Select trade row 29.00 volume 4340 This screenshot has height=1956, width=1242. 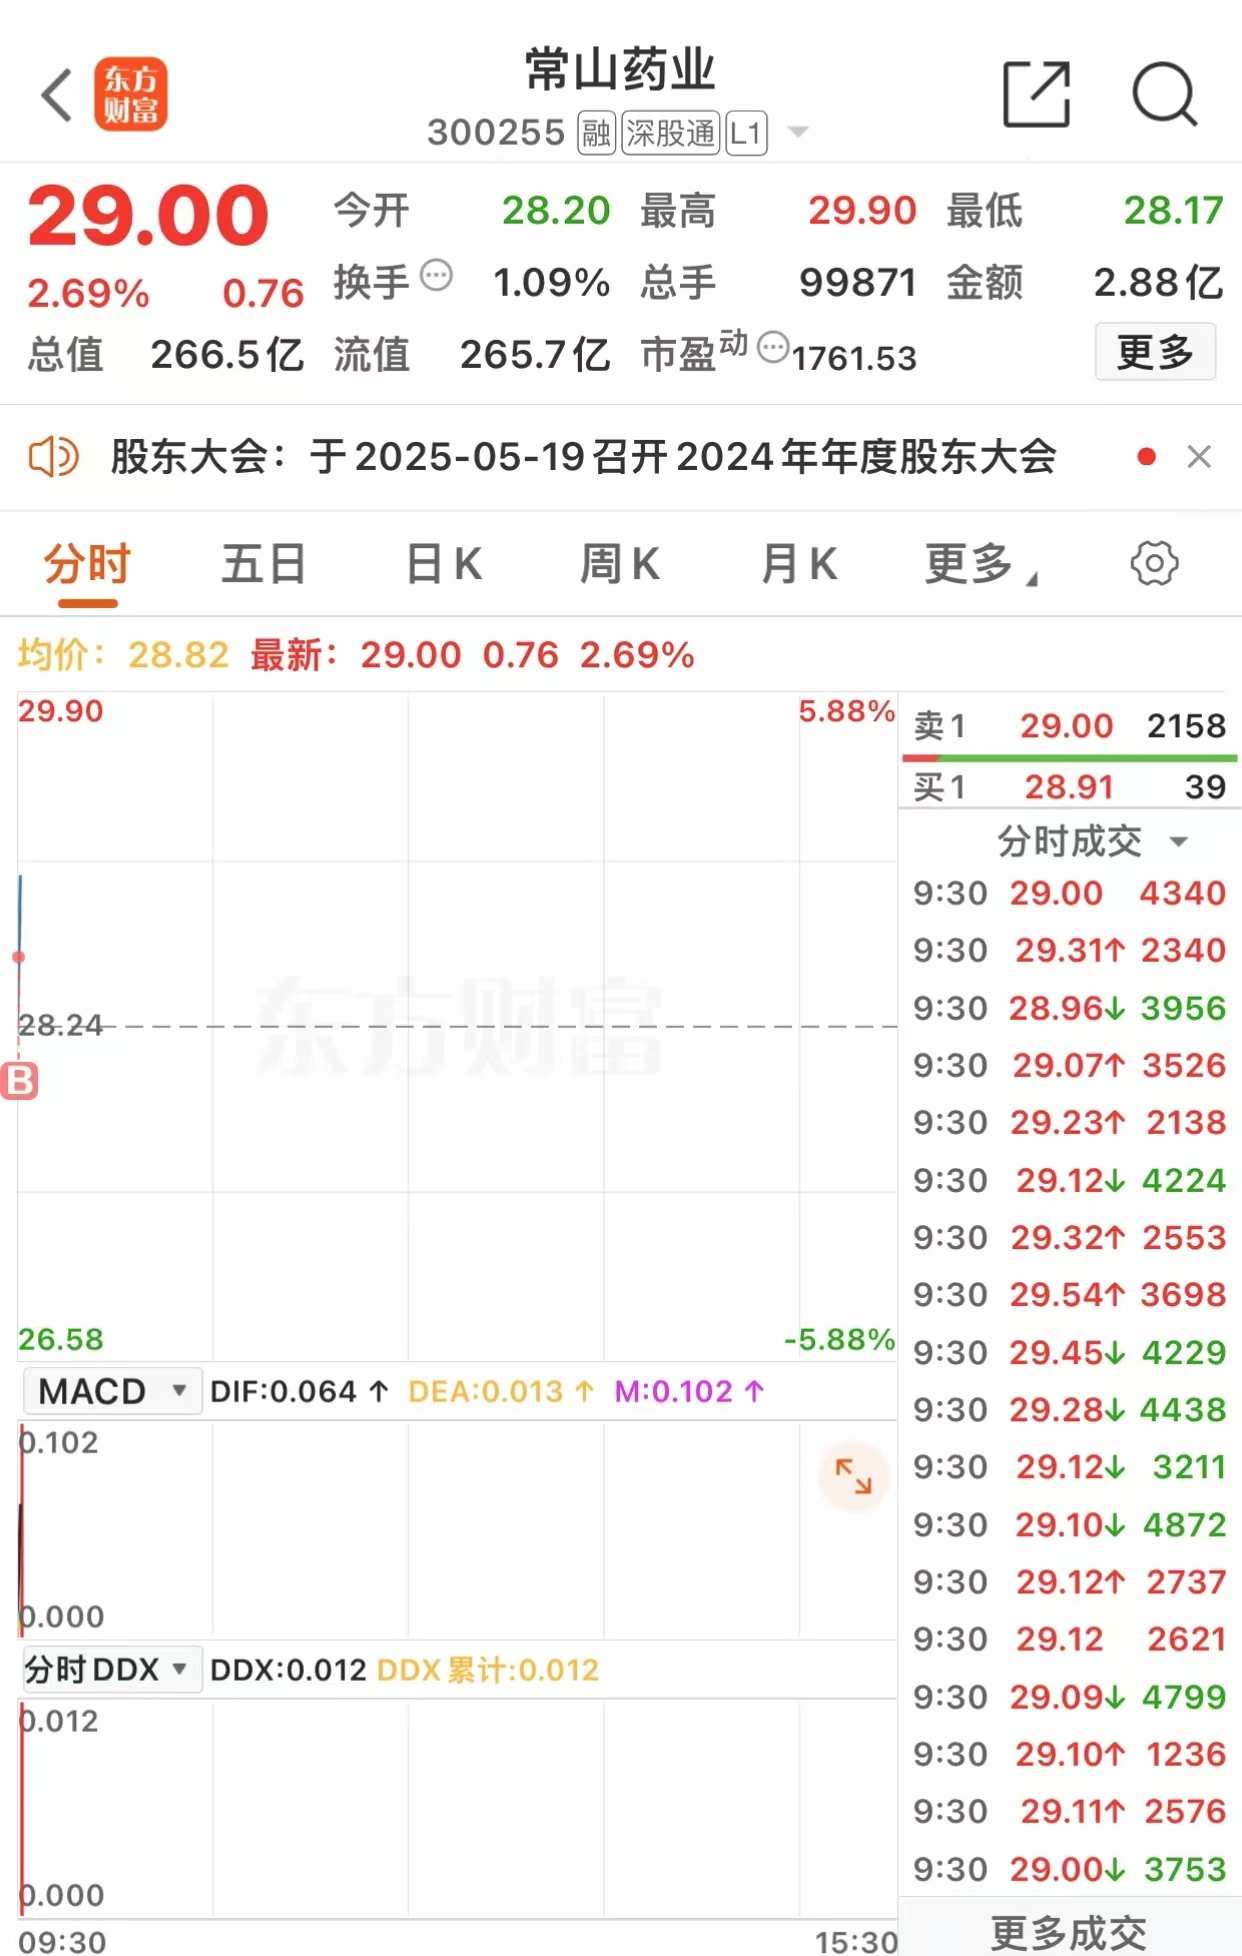coord(1069,893)
